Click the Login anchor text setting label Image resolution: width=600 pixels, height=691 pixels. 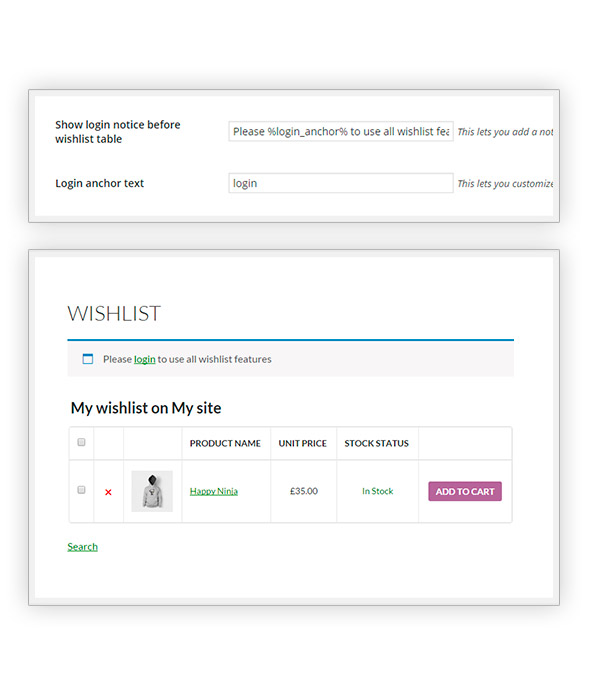coord(100,183)
